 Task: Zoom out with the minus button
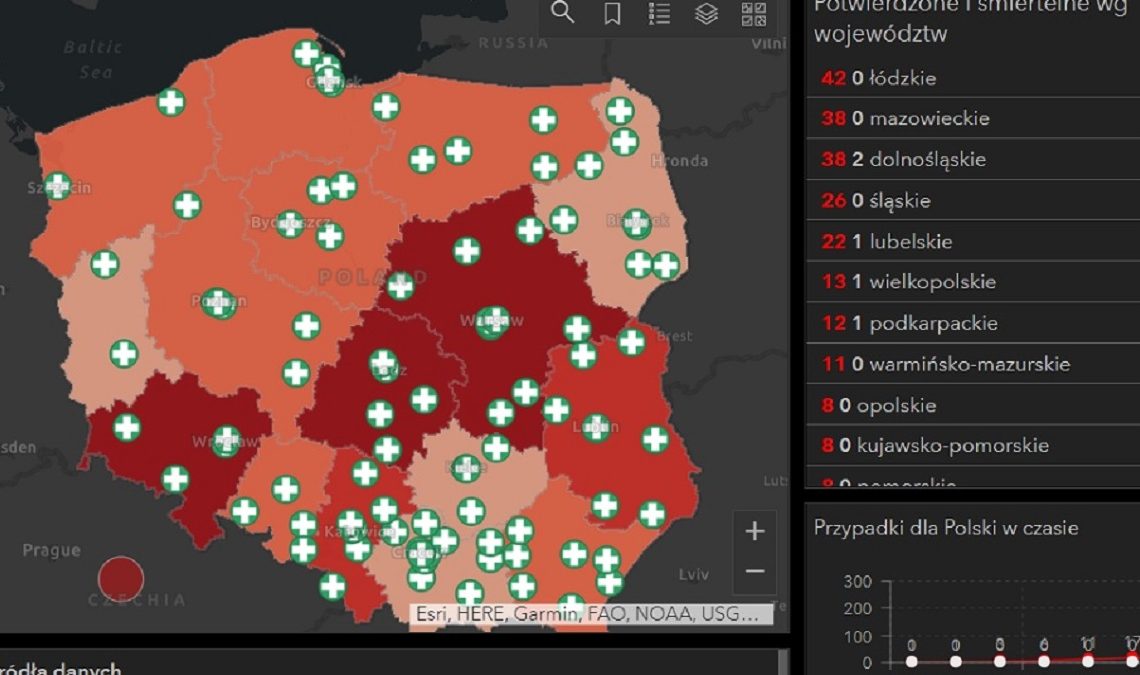pos(755,571)
